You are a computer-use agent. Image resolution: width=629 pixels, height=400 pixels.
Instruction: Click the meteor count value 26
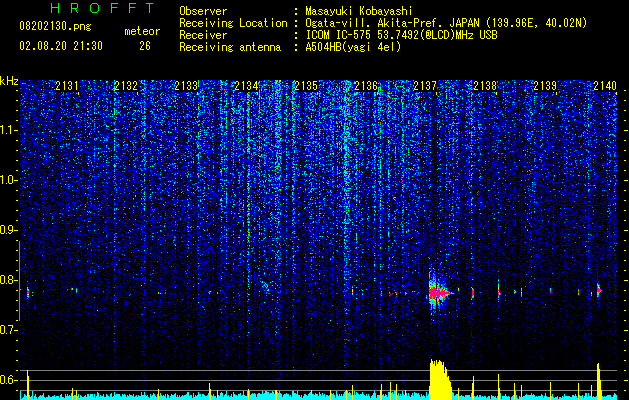point(145,46)
